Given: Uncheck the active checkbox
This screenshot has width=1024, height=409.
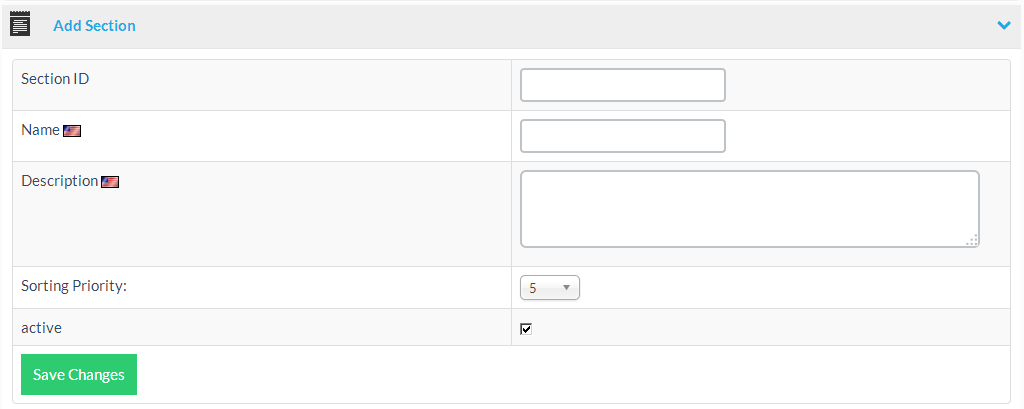Looking at the screenshot, I should pos(526,329).
